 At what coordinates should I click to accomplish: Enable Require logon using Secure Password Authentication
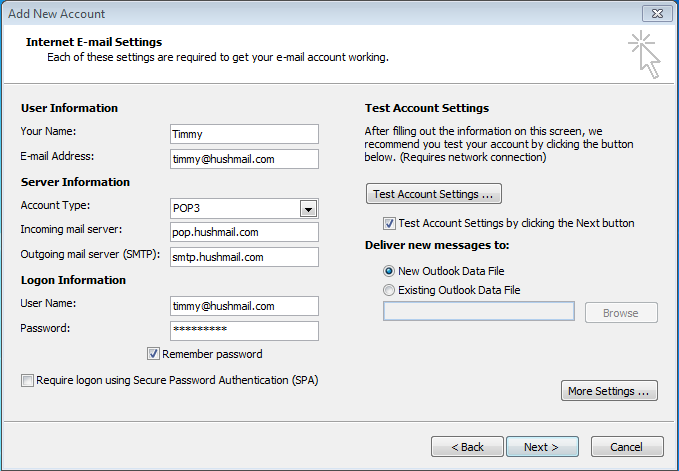pos(27,380)
